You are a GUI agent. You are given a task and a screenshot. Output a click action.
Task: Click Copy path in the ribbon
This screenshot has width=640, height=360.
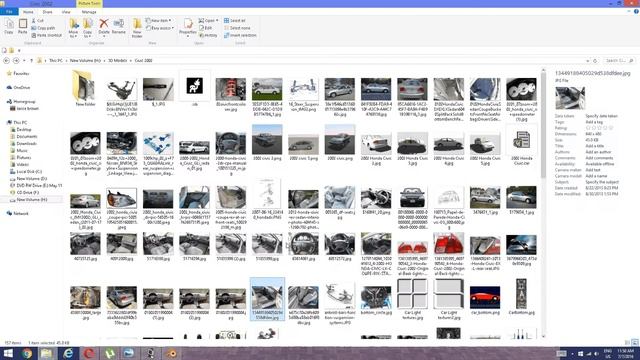[x=43, y=28]
